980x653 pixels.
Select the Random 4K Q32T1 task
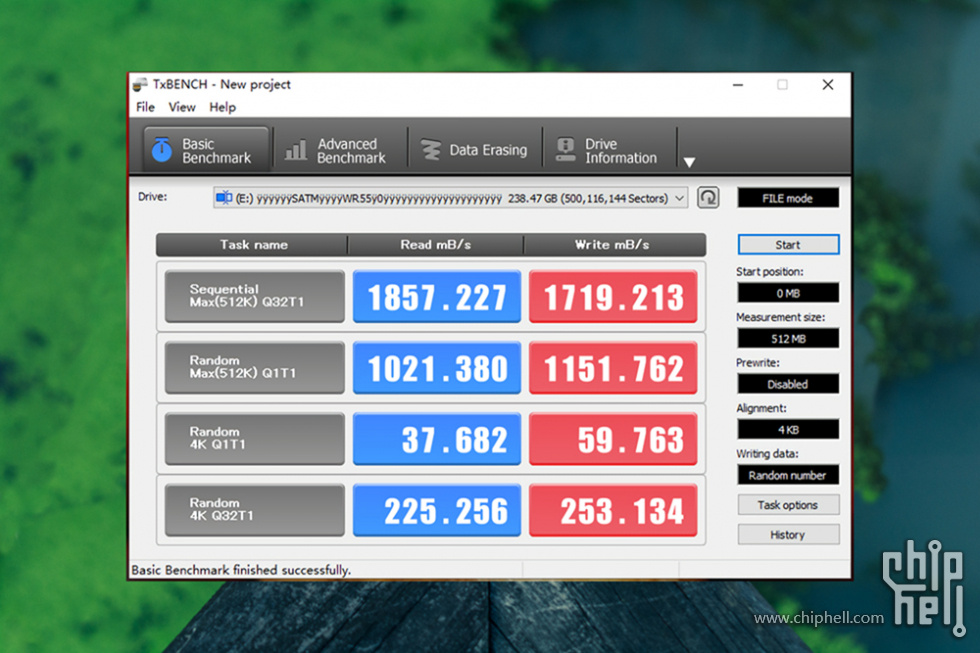pos(255,510)
